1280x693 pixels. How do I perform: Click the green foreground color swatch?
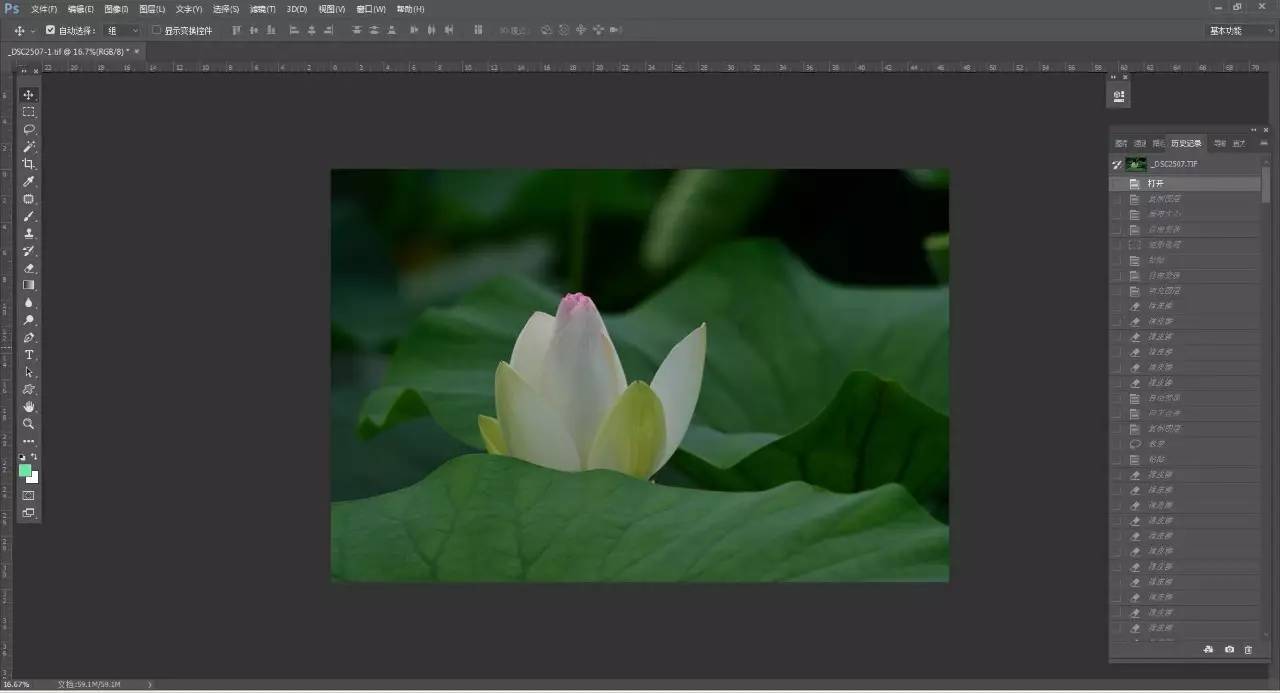click(x=25, y=470)
